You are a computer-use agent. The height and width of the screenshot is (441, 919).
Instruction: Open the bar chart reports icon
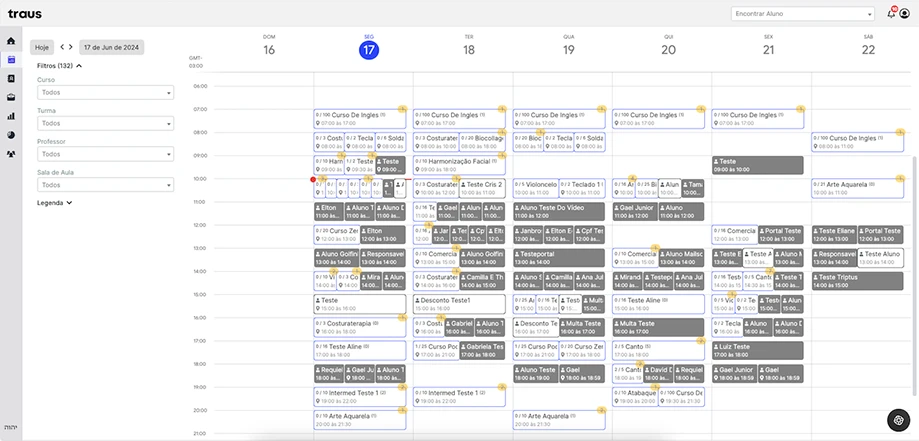[11, 116]
